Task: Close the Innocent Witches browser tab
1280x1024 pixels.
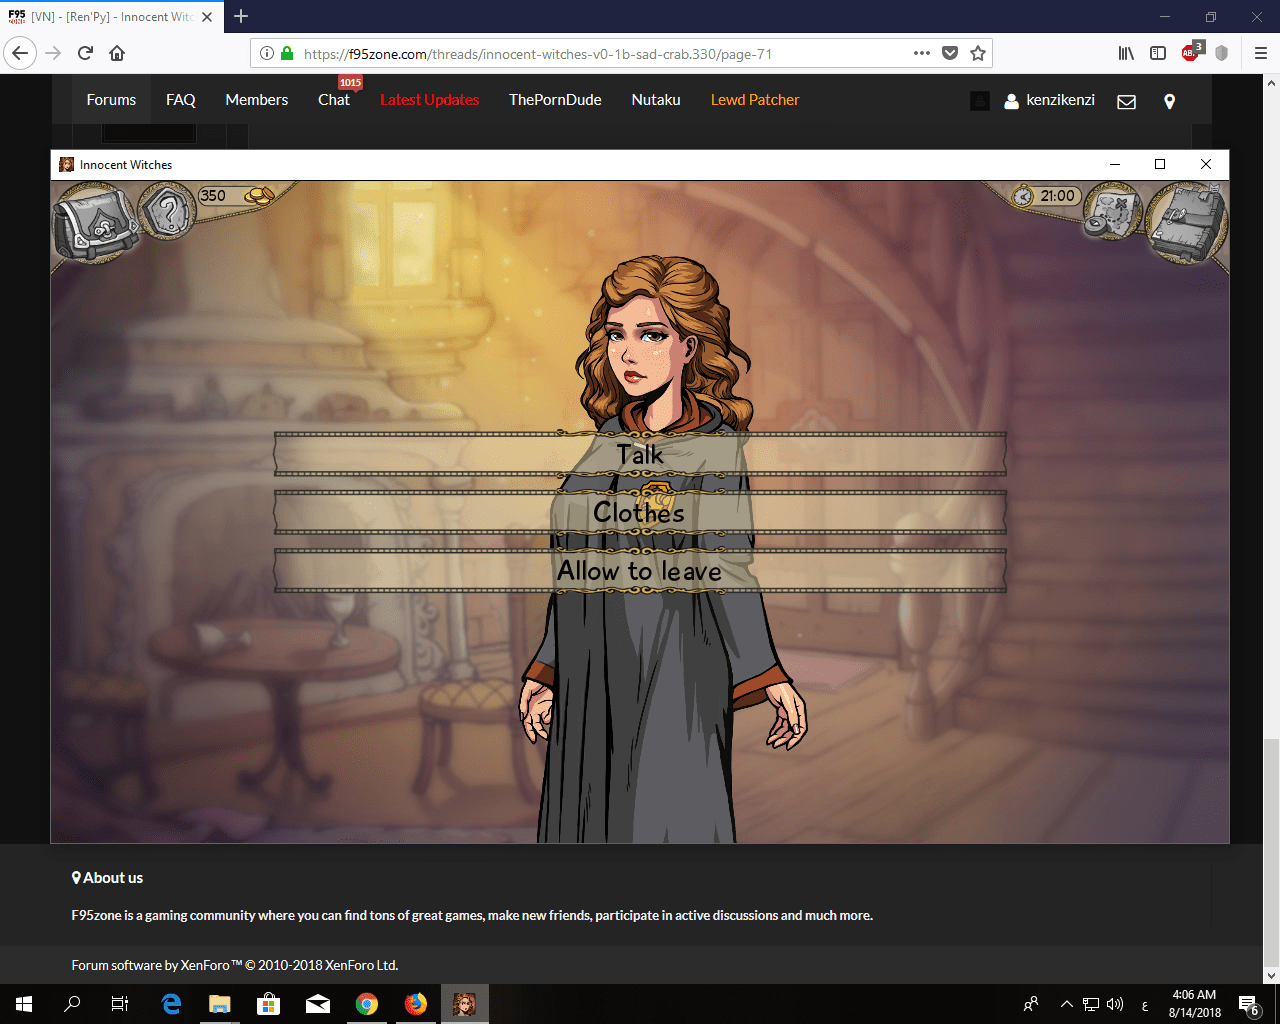Action: pyautogui.click(x=207, y=17)
